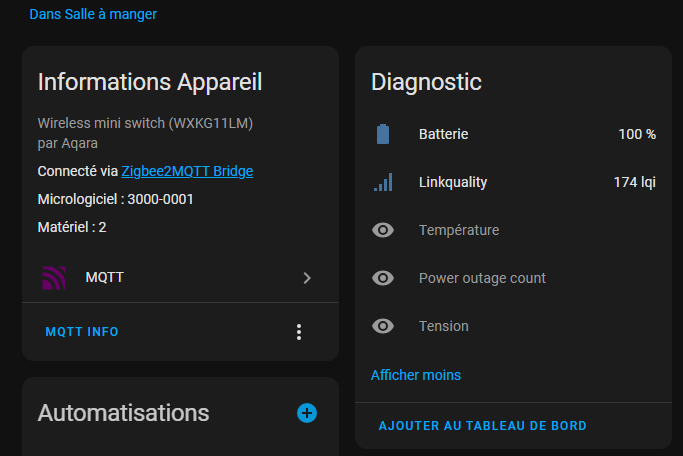
Task: Click AJOUTER AU TABLEAU DE BORD
Action: 483,426
